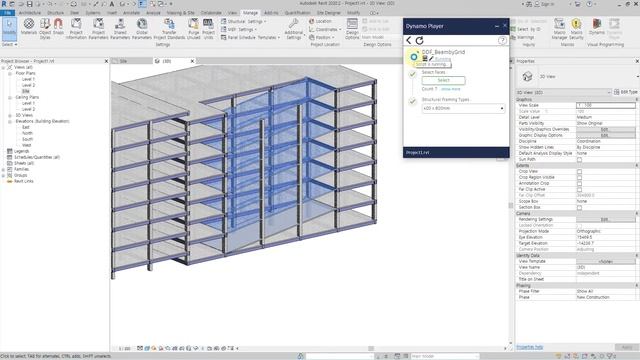Screen dimensions: 640x360
Task: Open the Structural Framing Types dropdown
Action: (463, 109)
